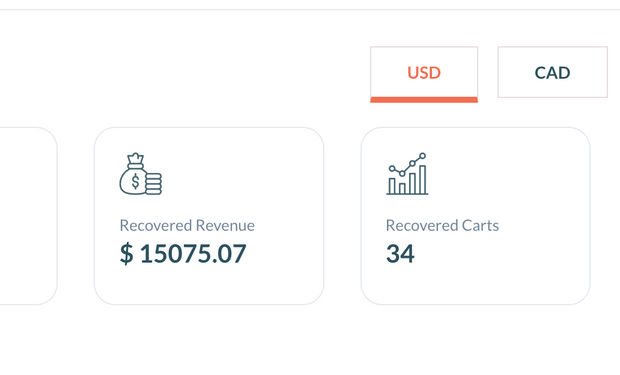
Task: Open the Recovered Revenue card
Action: (209, 216)
